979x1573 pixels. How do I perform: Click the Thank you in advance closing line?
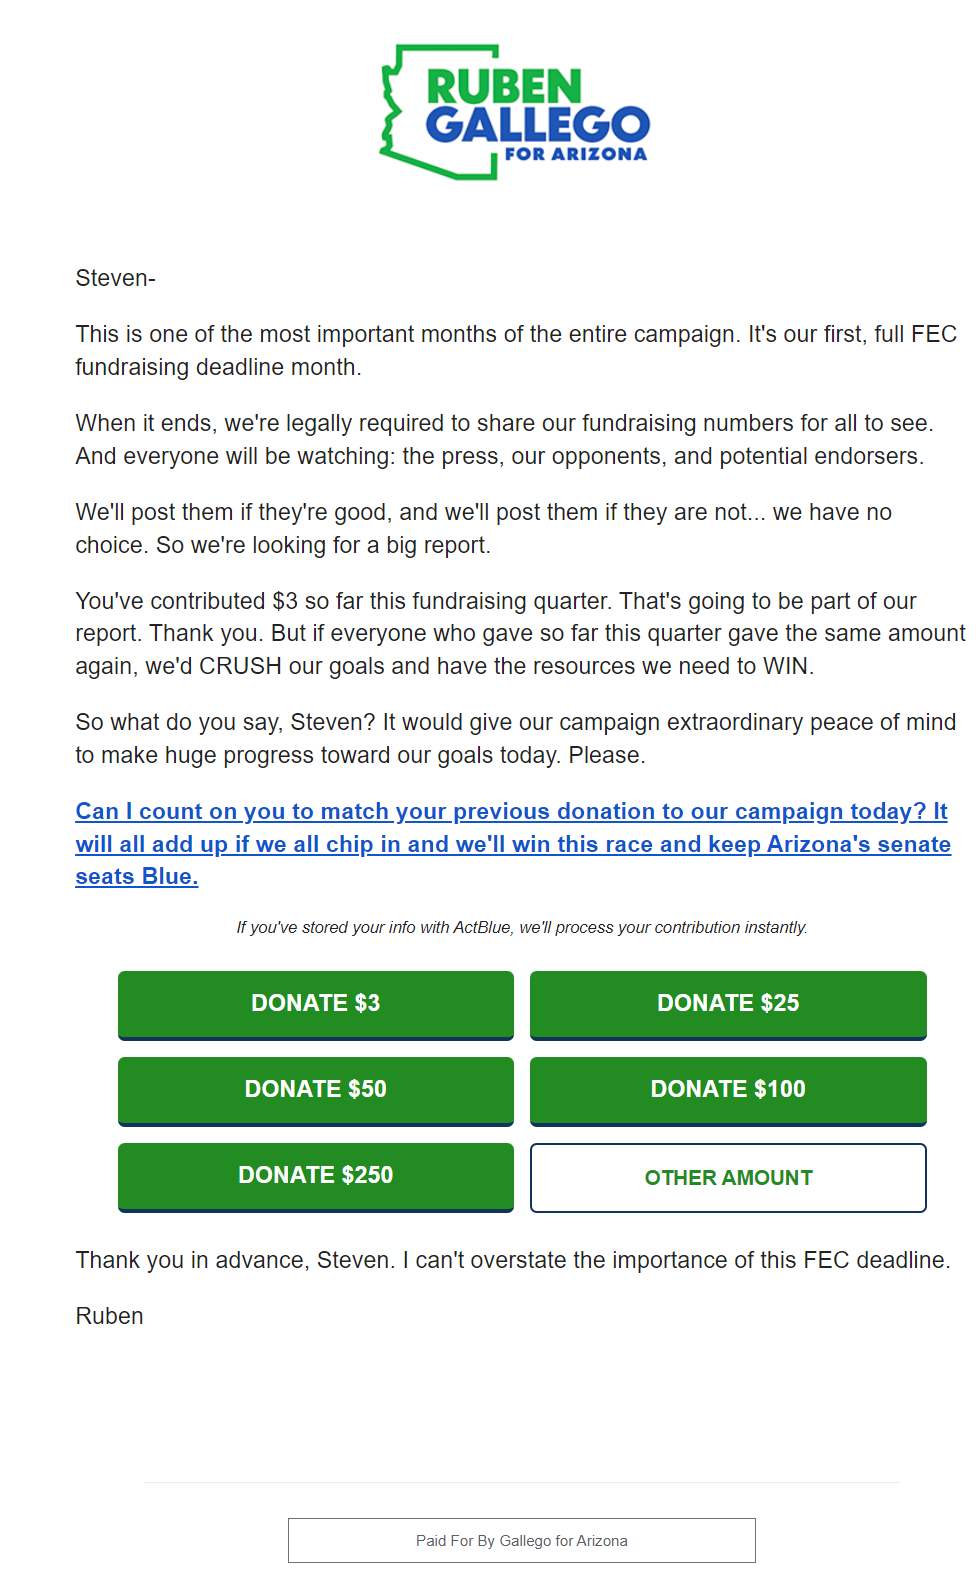(x=513, y=1260)
